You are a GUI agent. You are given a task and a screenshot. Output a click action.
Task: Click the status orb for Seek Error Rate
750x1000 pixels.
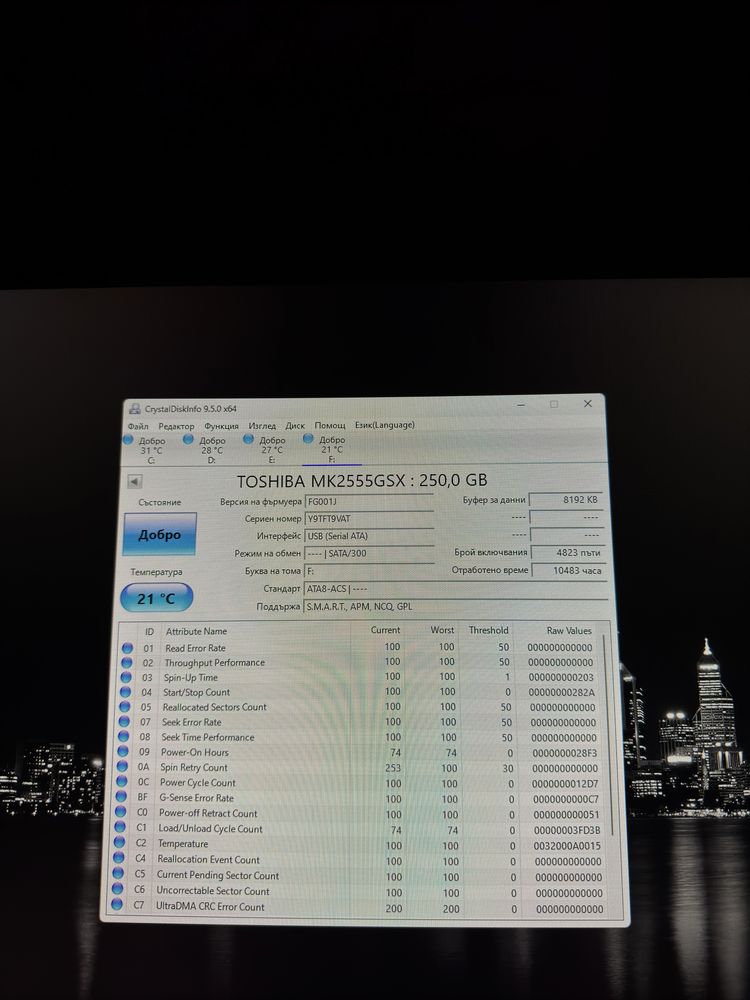coord(124,722)
